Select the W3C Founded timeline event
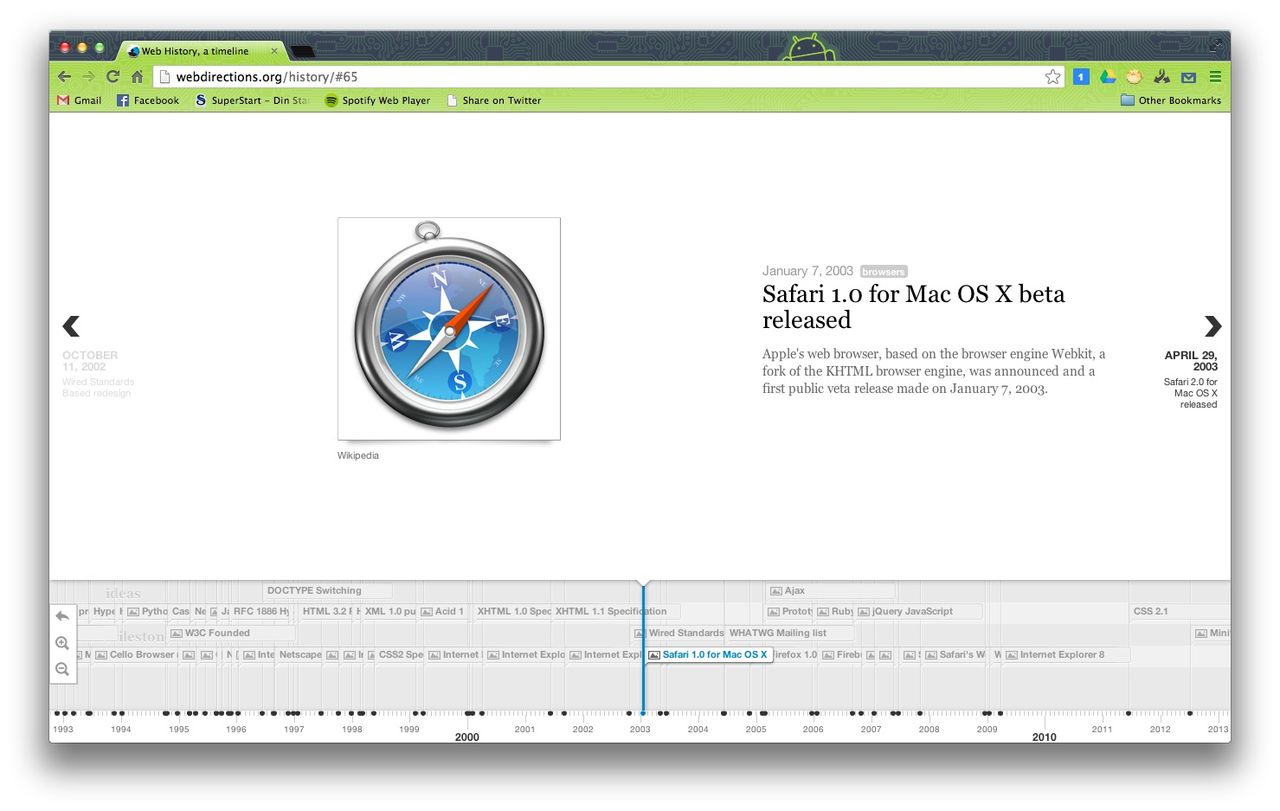Image resolution: width=1280 pixels, height=811 pixels. 217,633
